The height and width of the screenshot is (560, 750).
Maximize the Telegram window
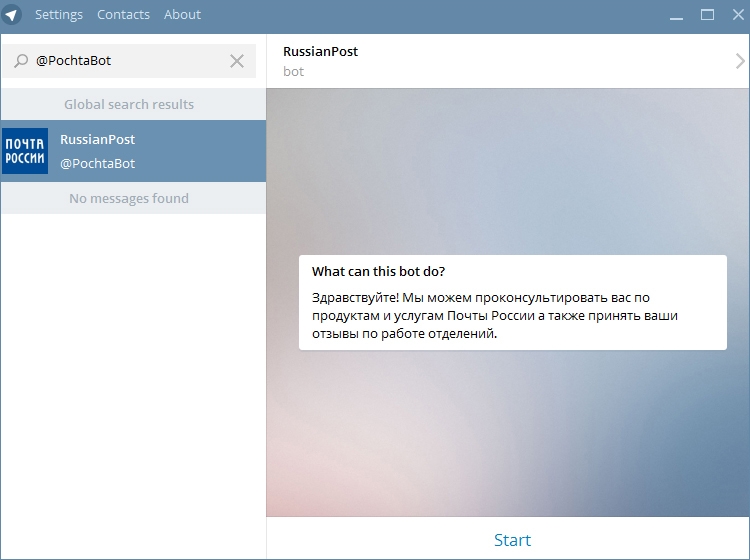(707, 15)
